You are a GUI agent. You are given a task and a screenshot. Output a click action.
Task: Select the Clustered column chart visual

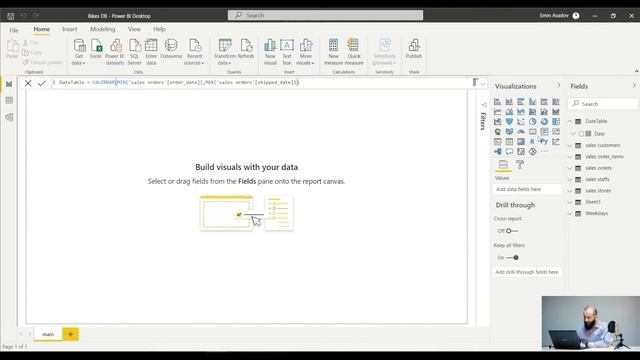(x=533, y=102)
